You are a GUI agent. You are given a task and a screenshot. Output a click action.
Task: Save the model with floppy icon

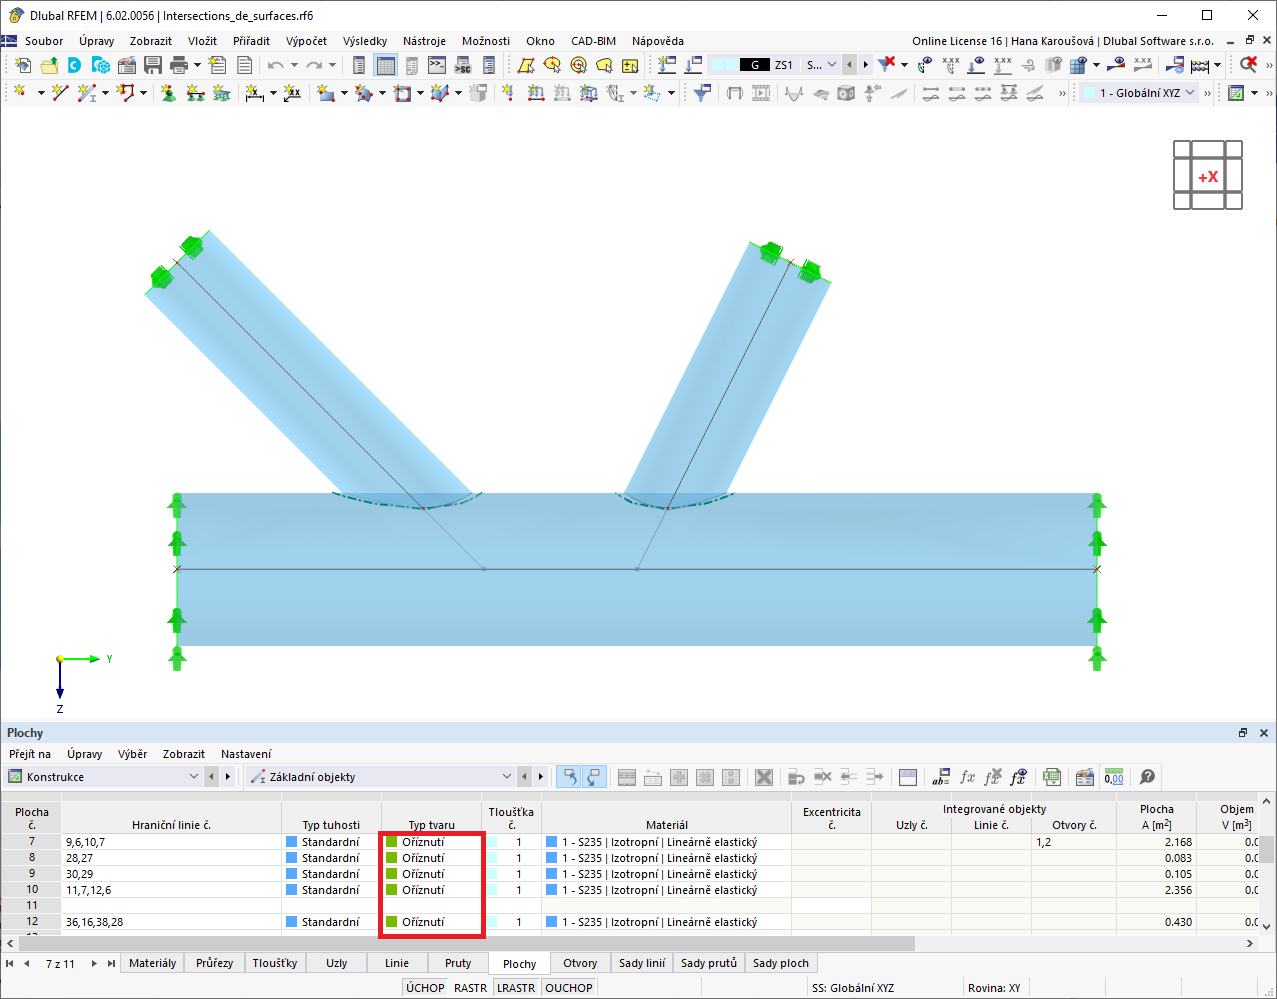click(153, 65)
